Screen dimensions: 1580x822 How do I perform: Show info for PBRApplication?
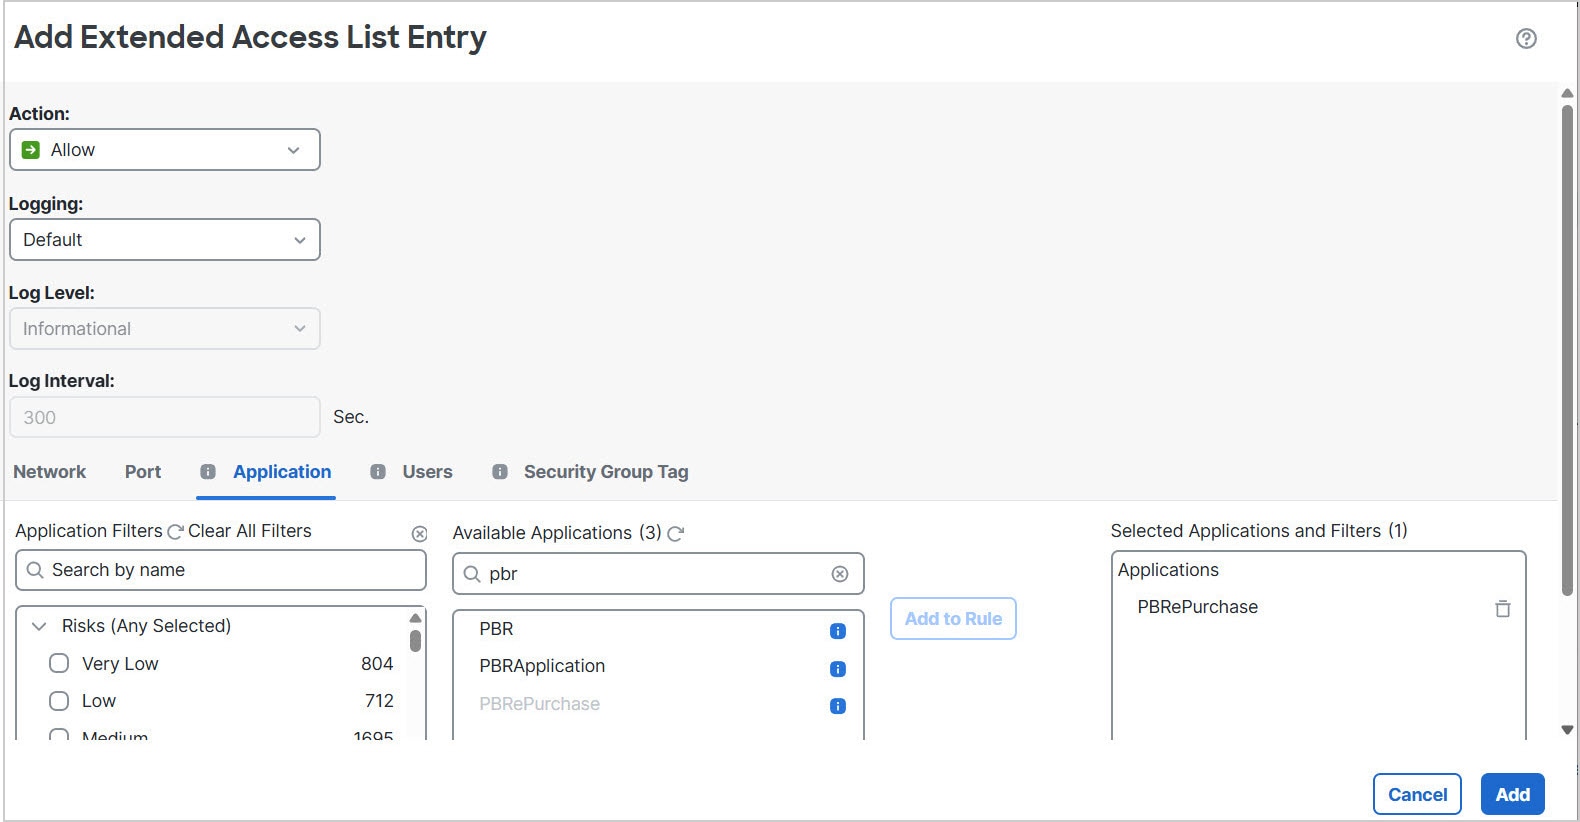(838, 669)
